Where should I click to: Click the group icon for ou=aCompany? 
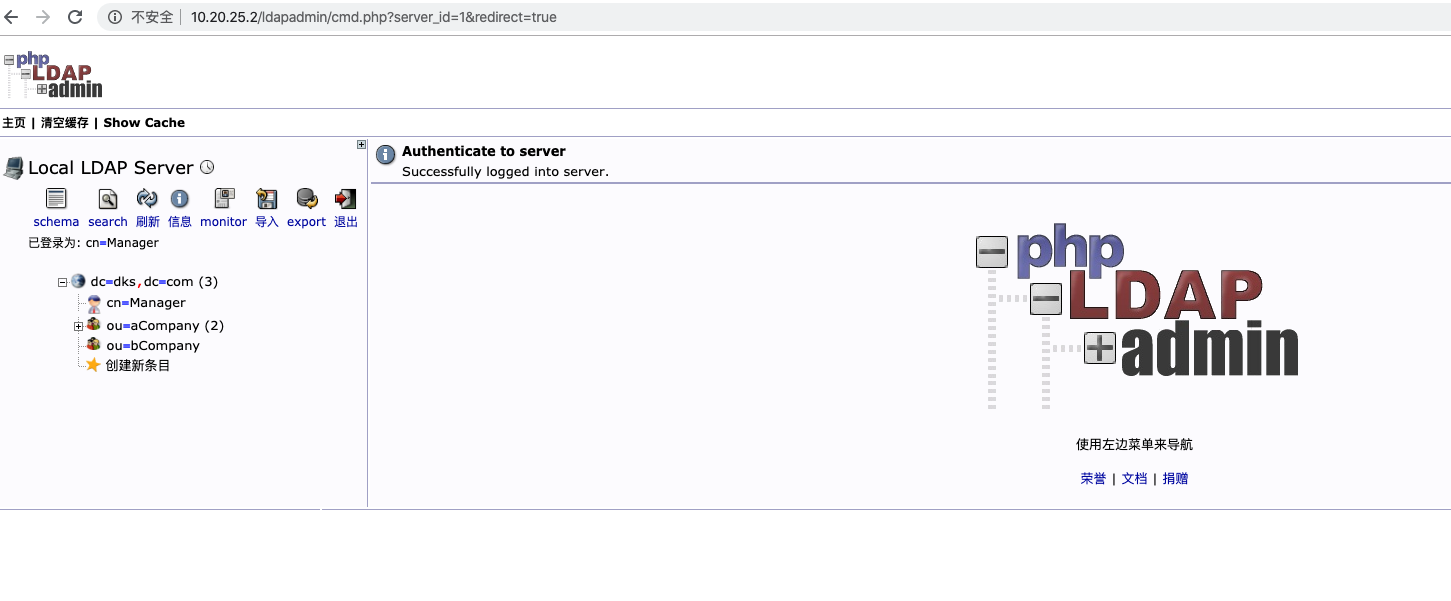click(94, 325)
